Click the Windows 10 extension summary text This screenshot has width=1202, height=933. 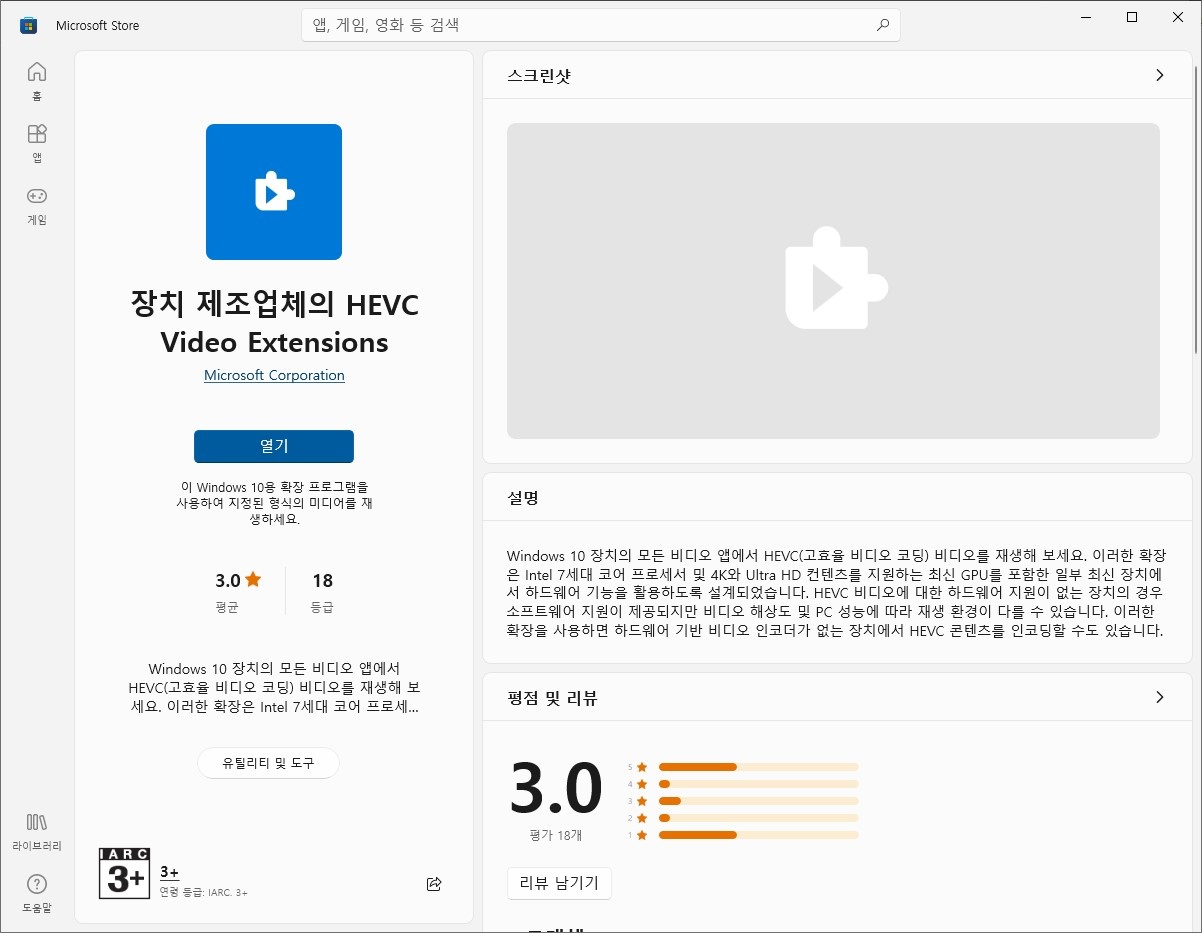(x=274, y=503)
